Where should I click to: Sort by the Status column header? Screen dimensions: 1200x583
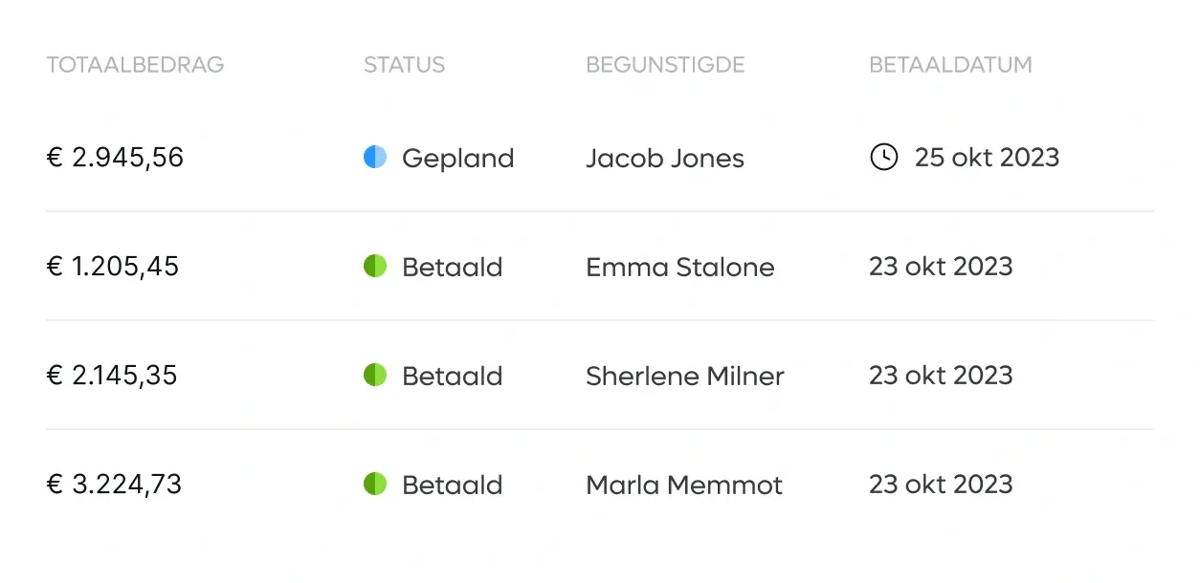tap(404, 65)
